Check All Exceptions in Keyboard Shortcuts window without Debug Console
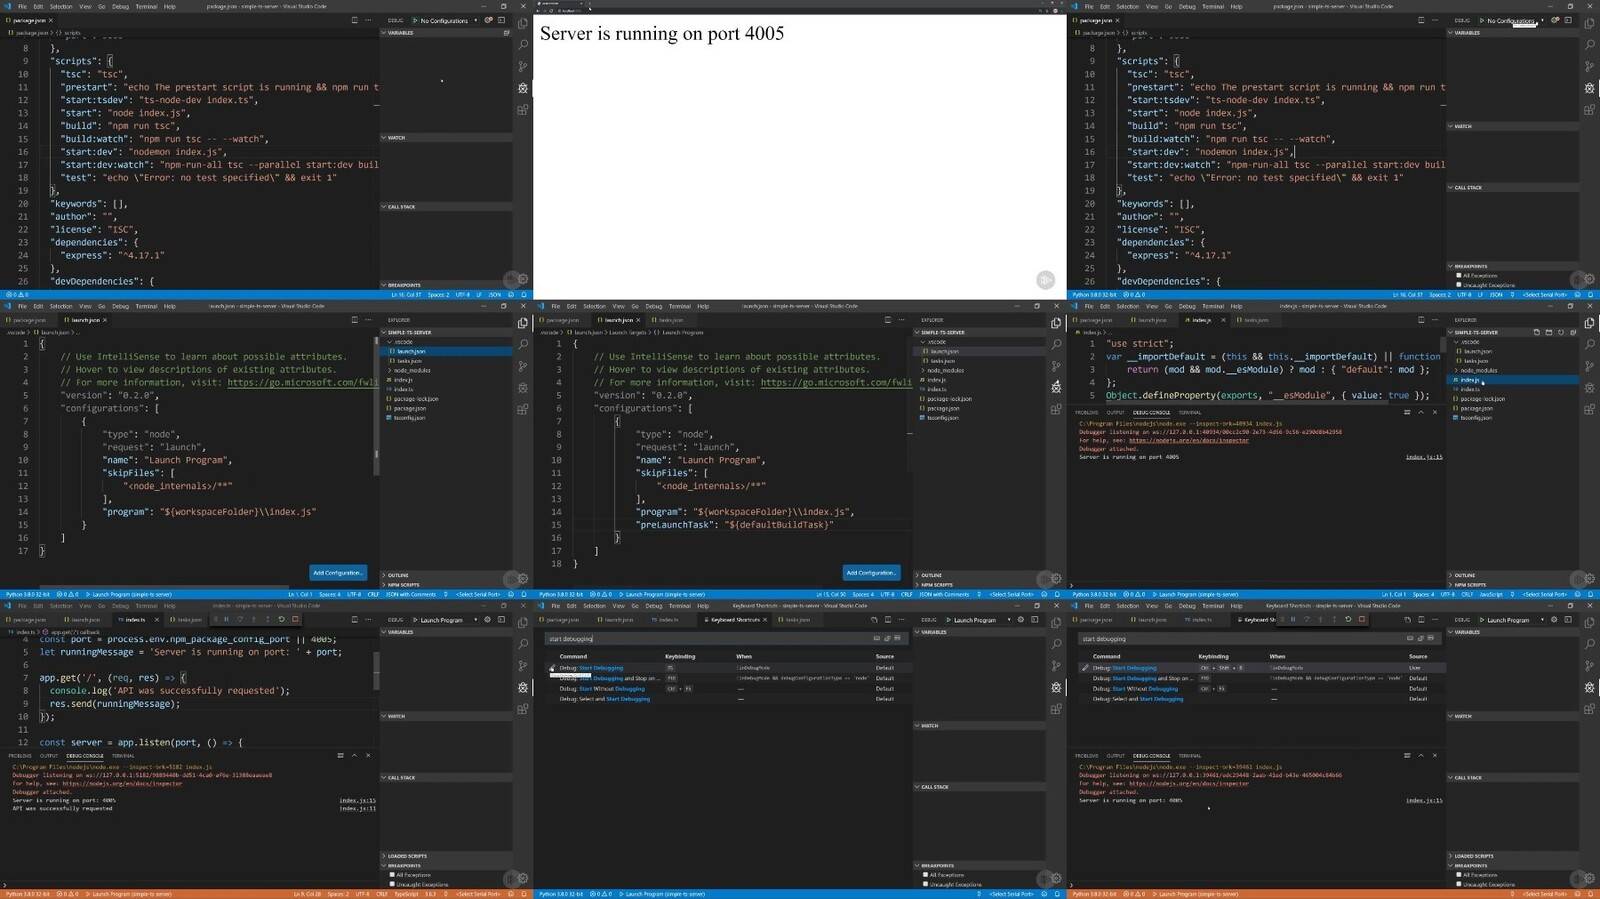The image size is (1600, 899). click(925, 875)
